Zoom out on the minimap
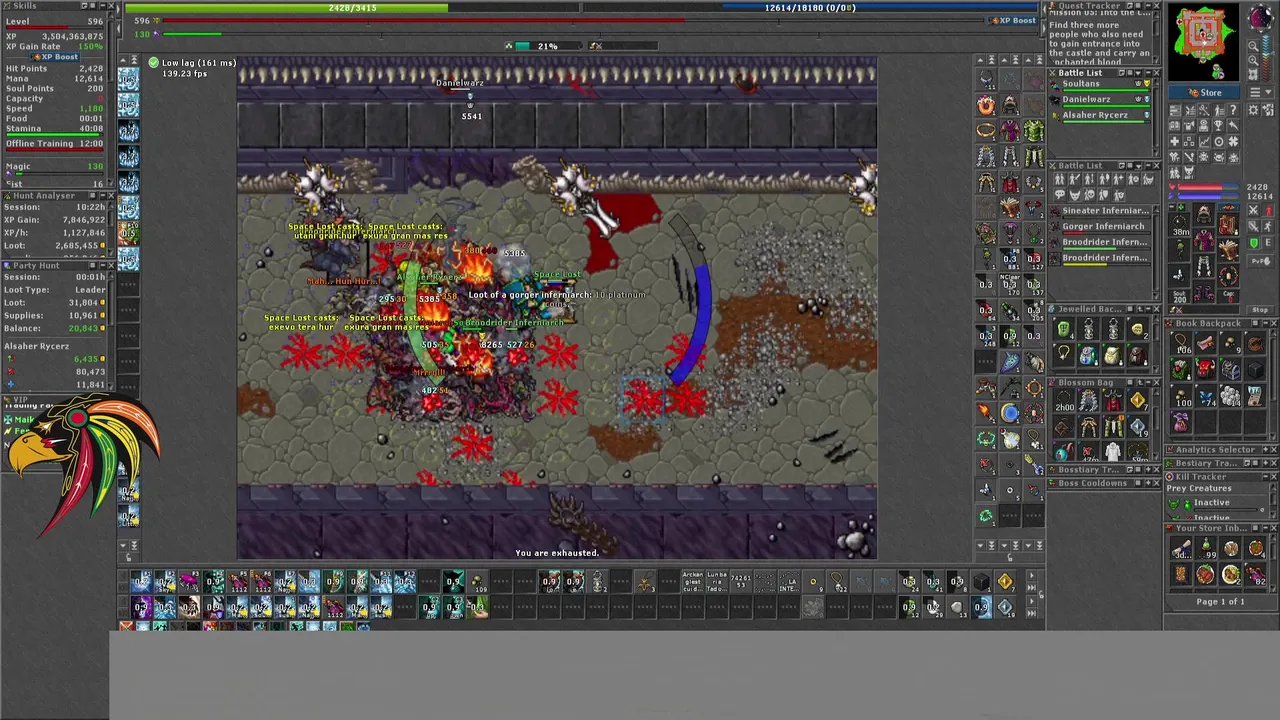The image size is (1280, 720). point(1253,45)
